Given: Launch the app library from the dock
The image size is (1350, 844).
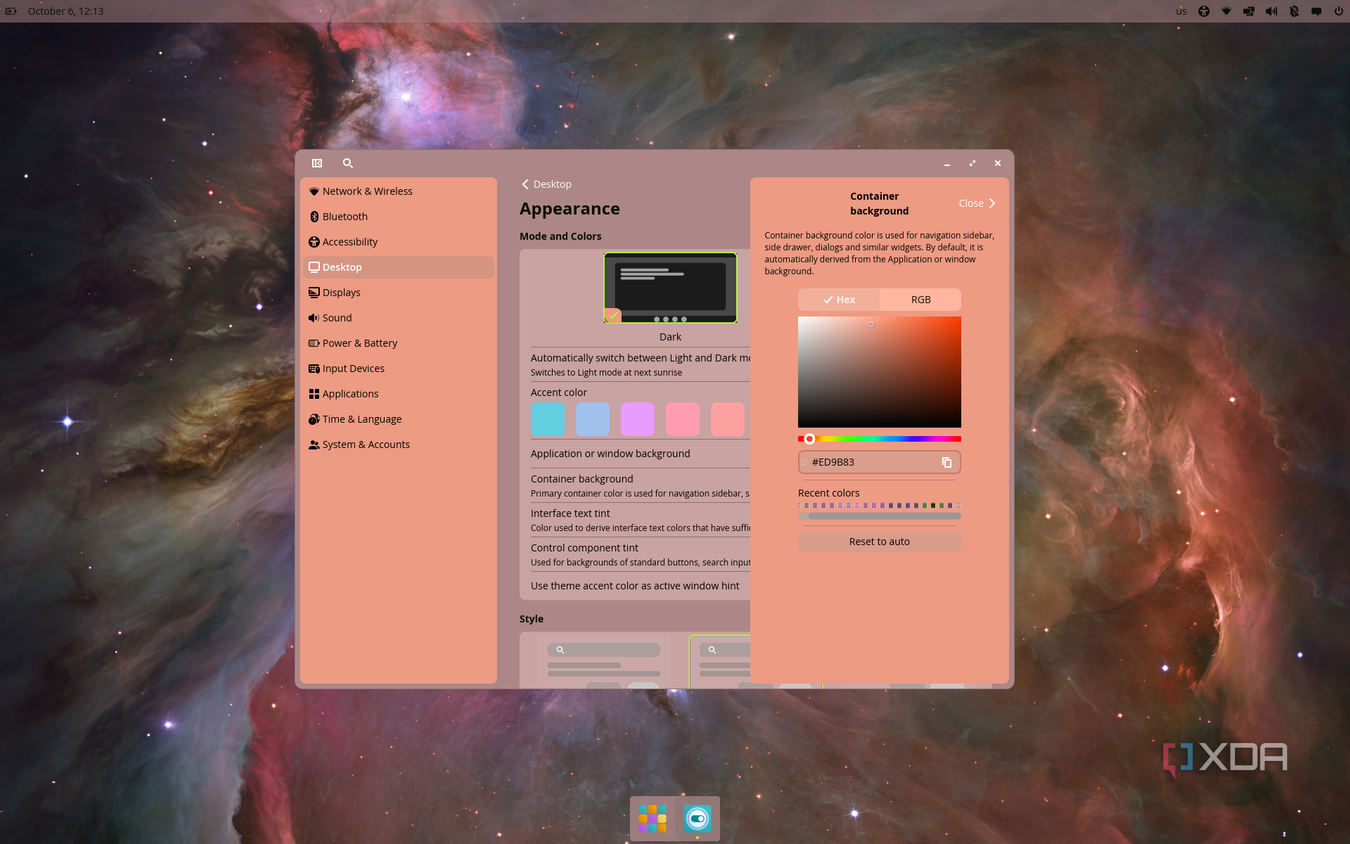Looking at the screenshot, I should [653, 818].
